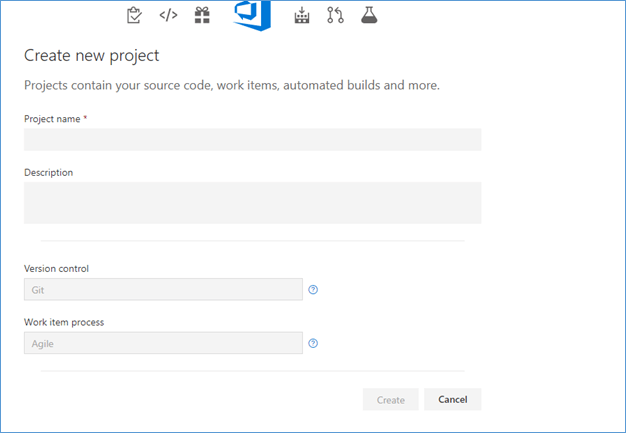The image size is (626, 433).
Task: Click the Create new project heading
Action: point(91,56)
